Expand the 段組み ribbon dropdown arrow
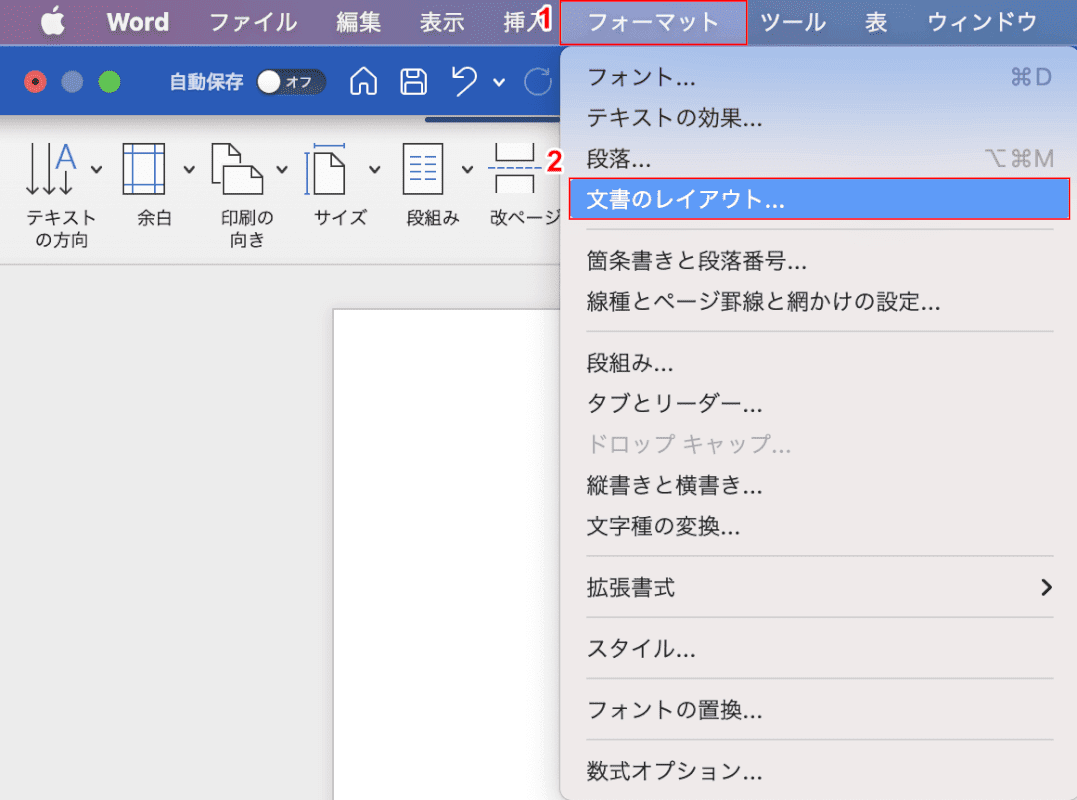 pos(467,169)
